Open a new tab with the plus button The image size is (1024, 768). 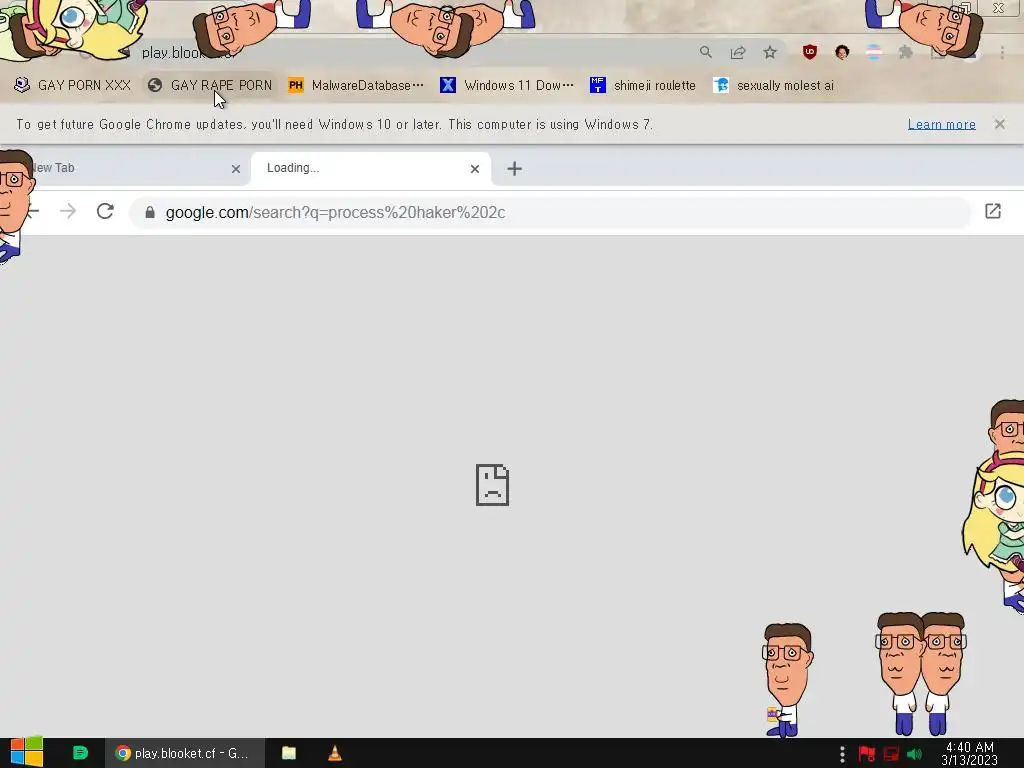point(515,168)
